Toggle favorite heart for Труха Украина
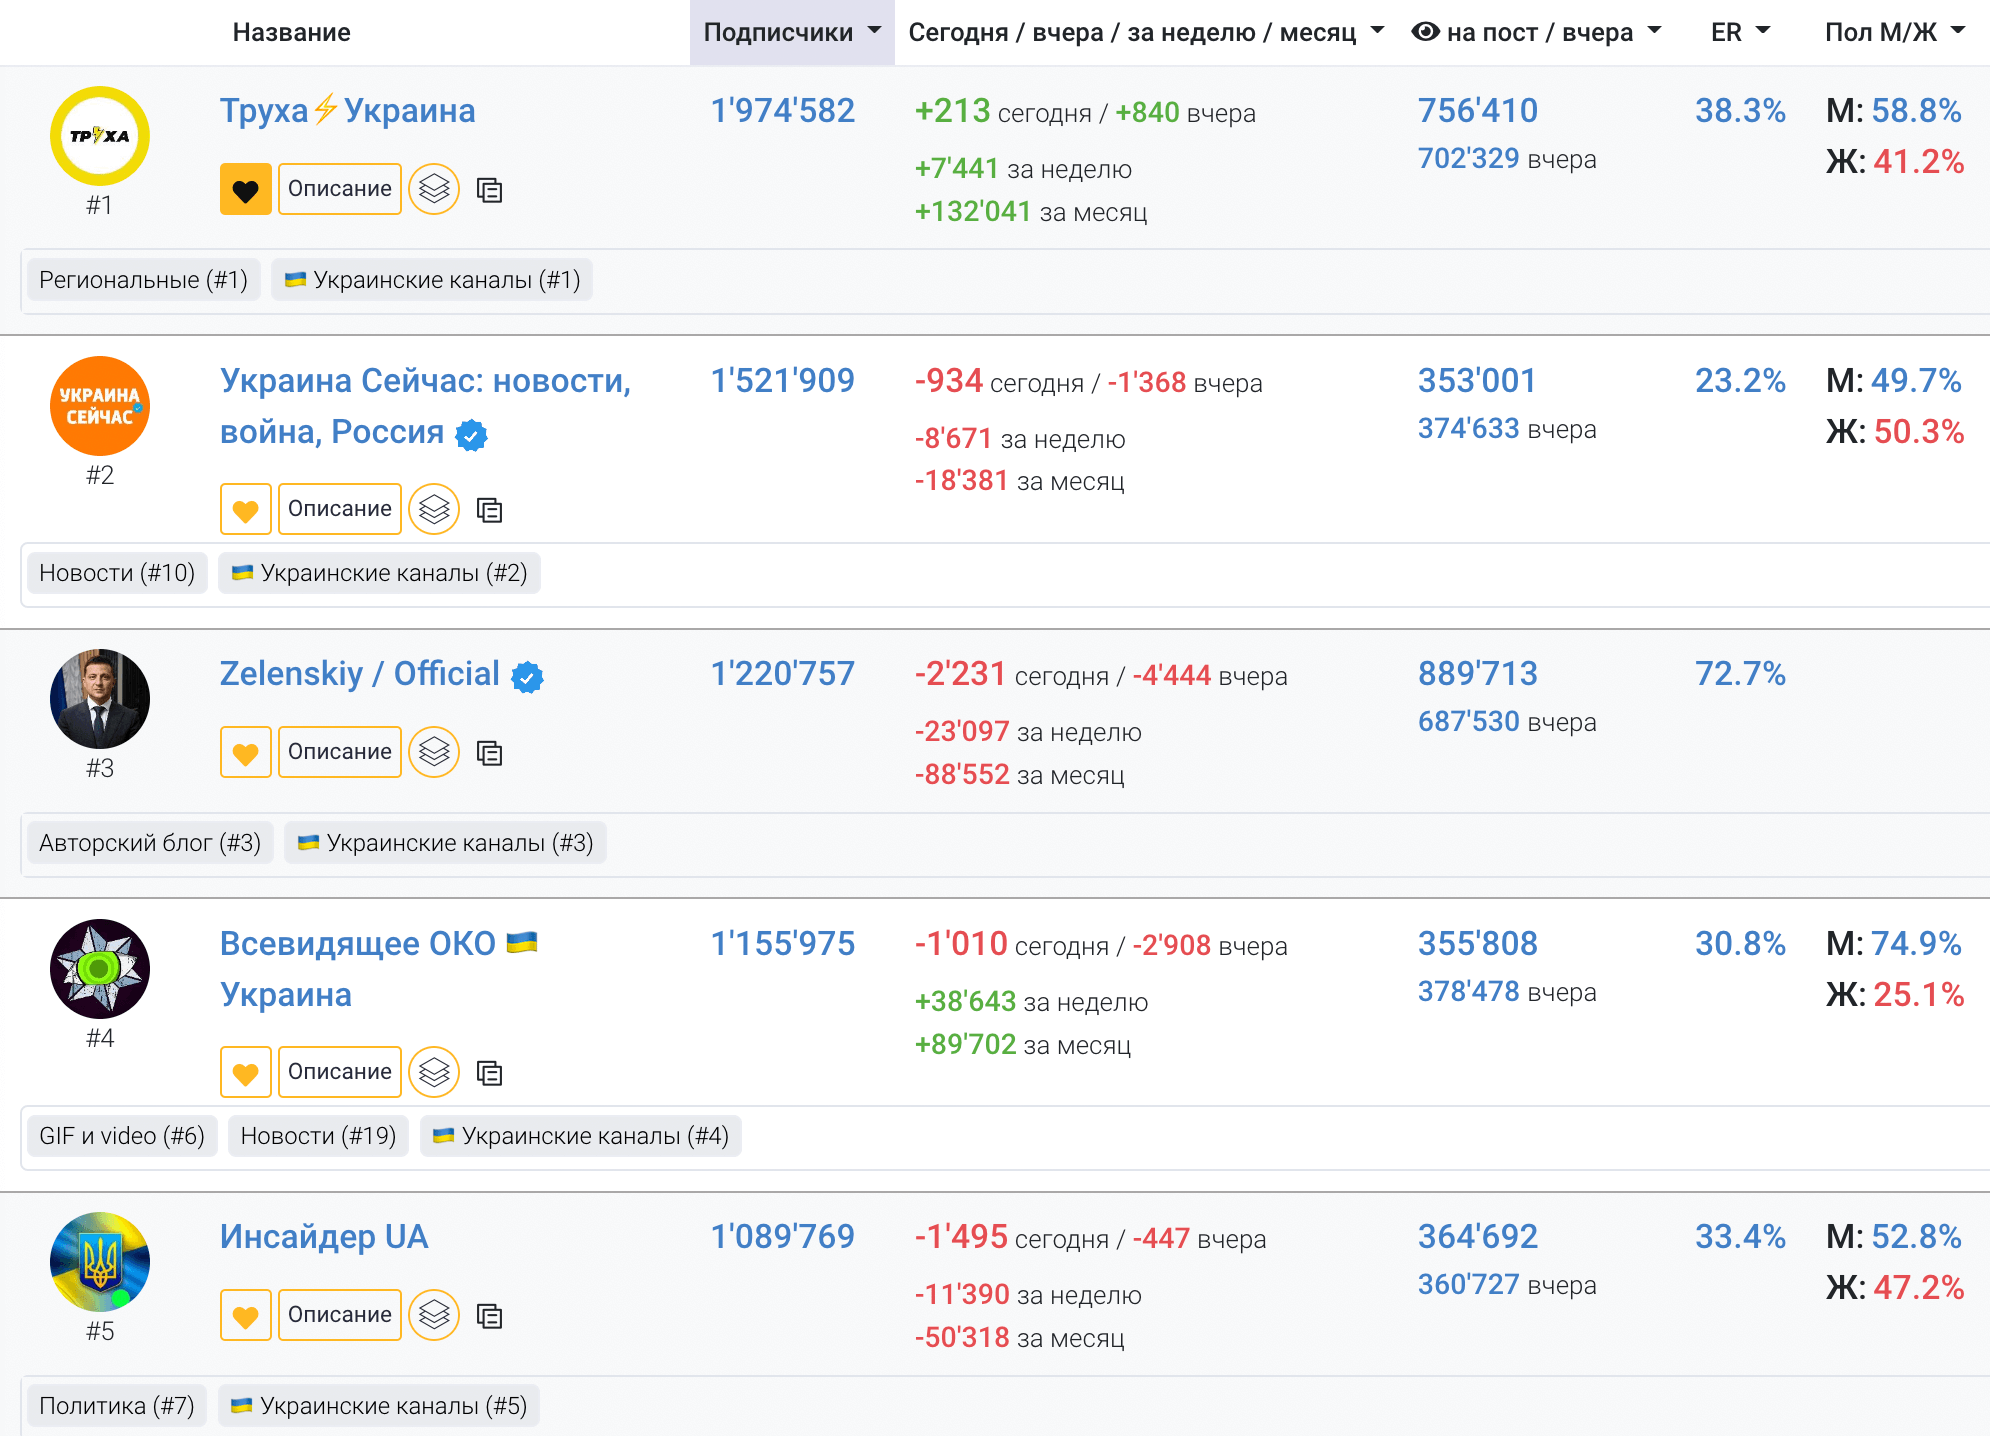The height and width of the screenshot is (1436, 1990). (246, 189)
